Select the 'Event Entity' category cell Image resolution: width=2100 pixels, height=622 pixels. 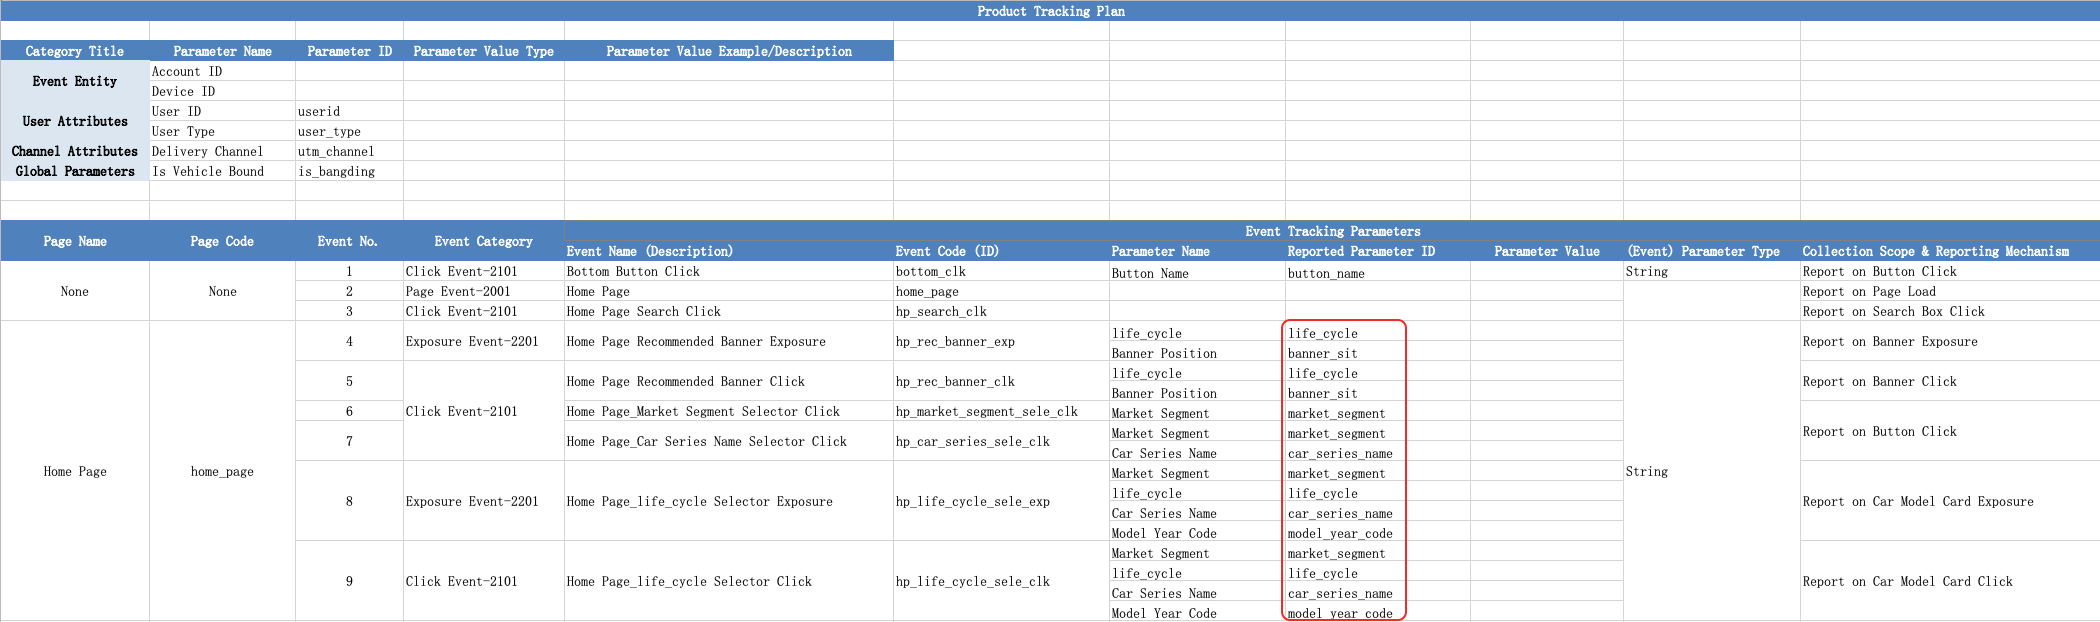click(x=75, y=81)
